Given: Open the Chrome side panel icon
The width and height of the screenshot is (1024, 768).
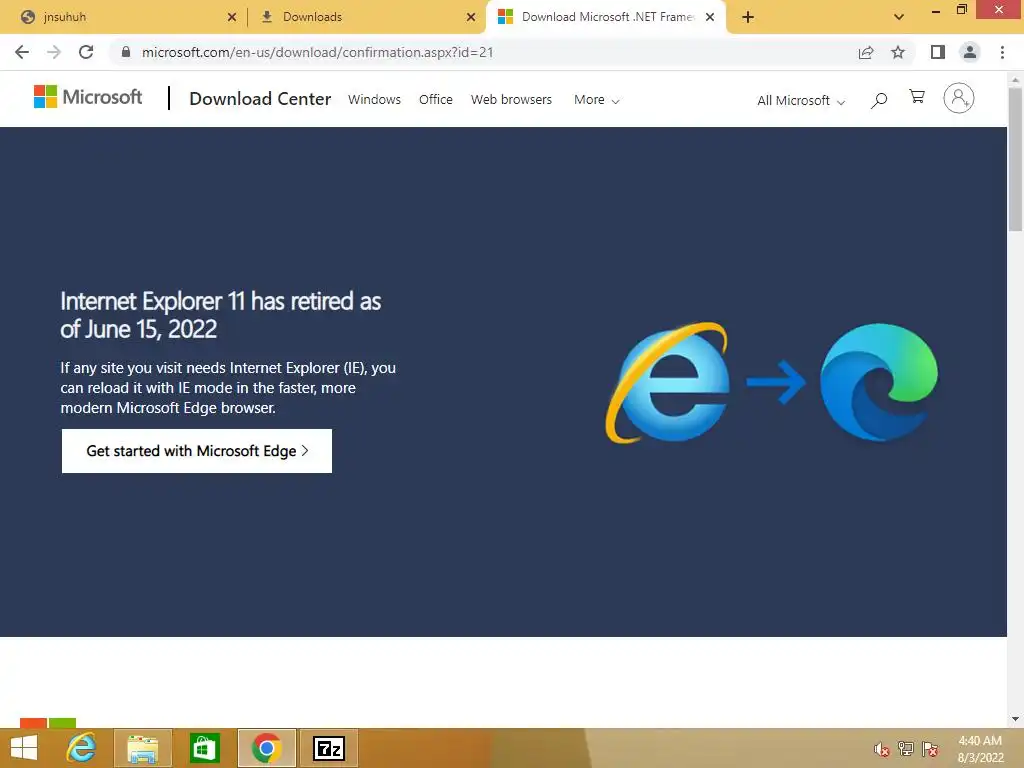Looking at the screenshot, I should 938,52.
